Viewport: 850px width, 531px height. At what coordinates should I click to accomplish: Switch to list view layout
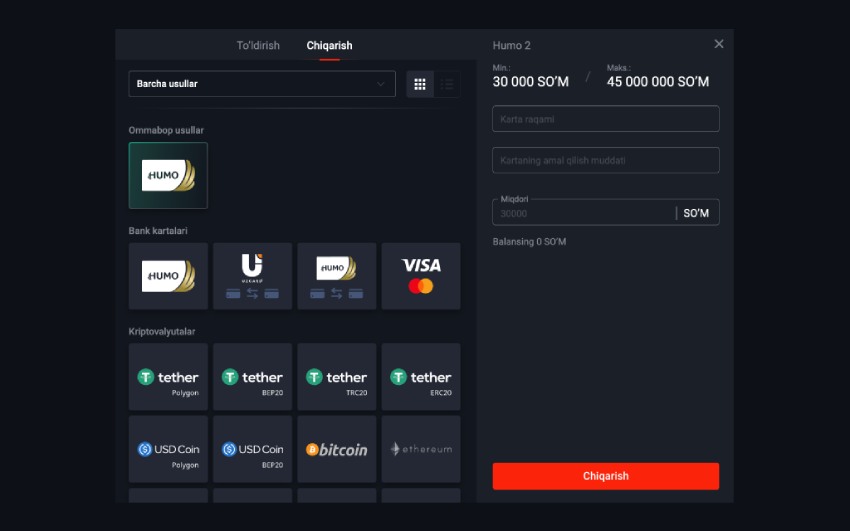click(447, 84)
